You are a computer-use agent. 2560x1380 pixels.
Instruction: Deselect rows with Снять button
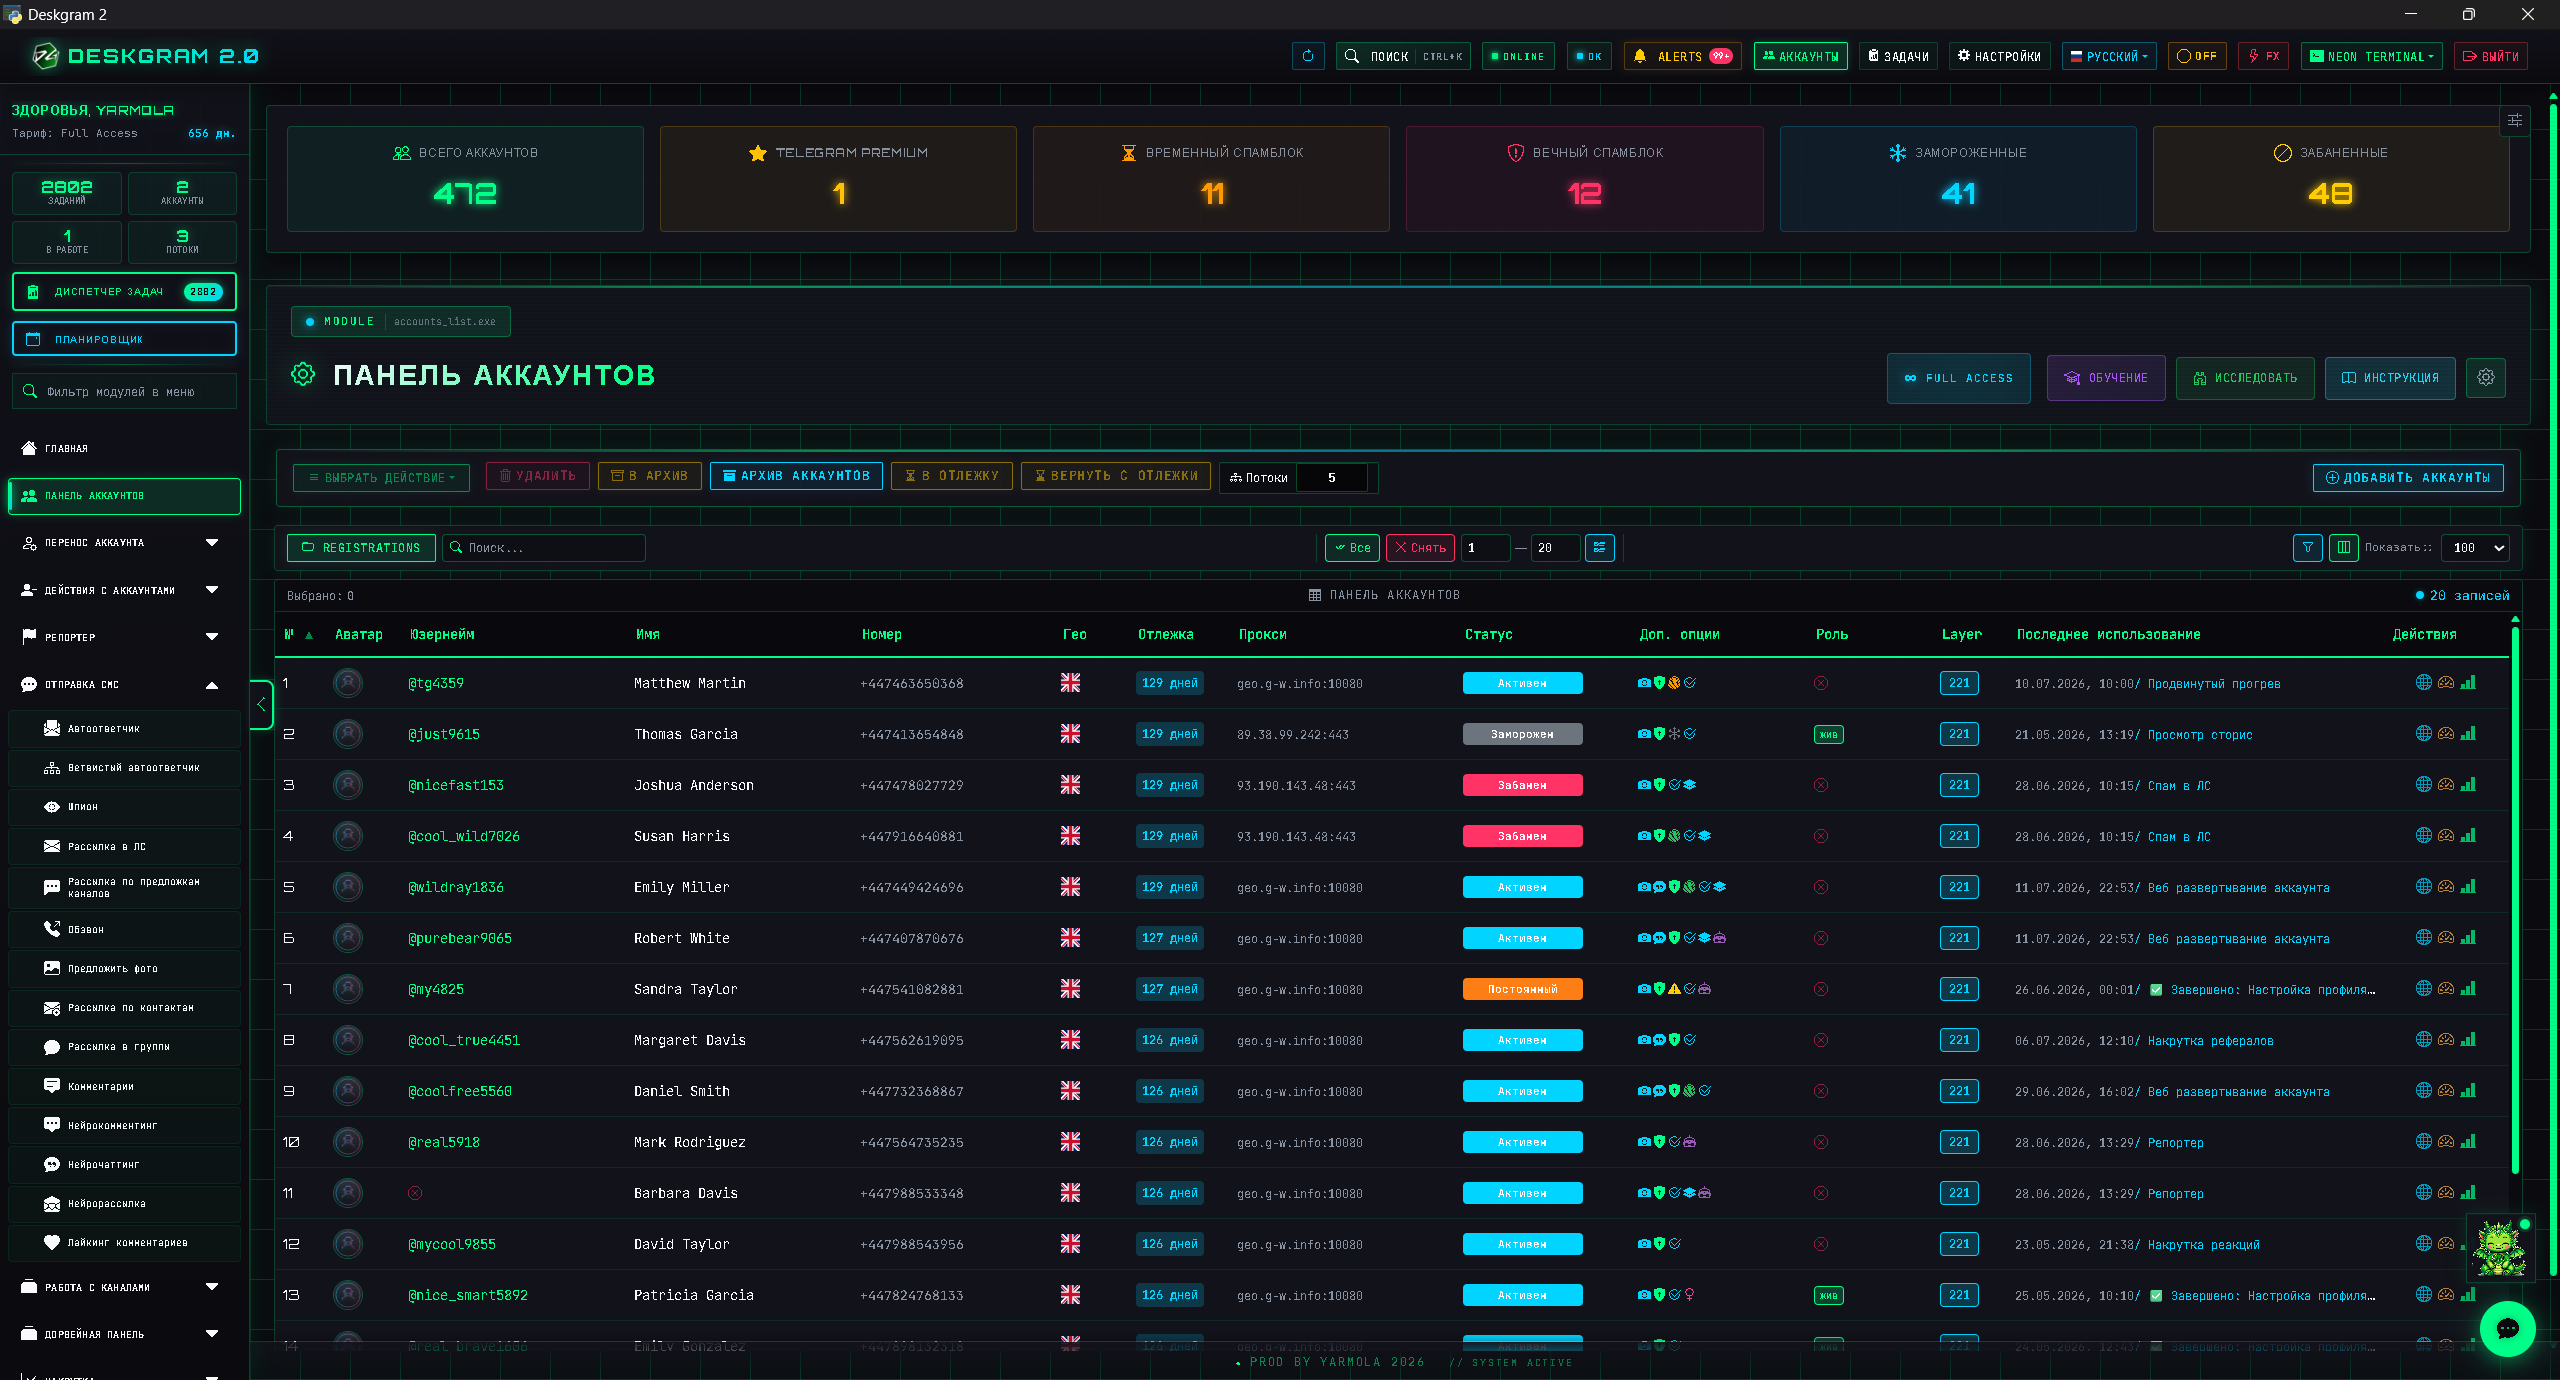[1420, 547]
